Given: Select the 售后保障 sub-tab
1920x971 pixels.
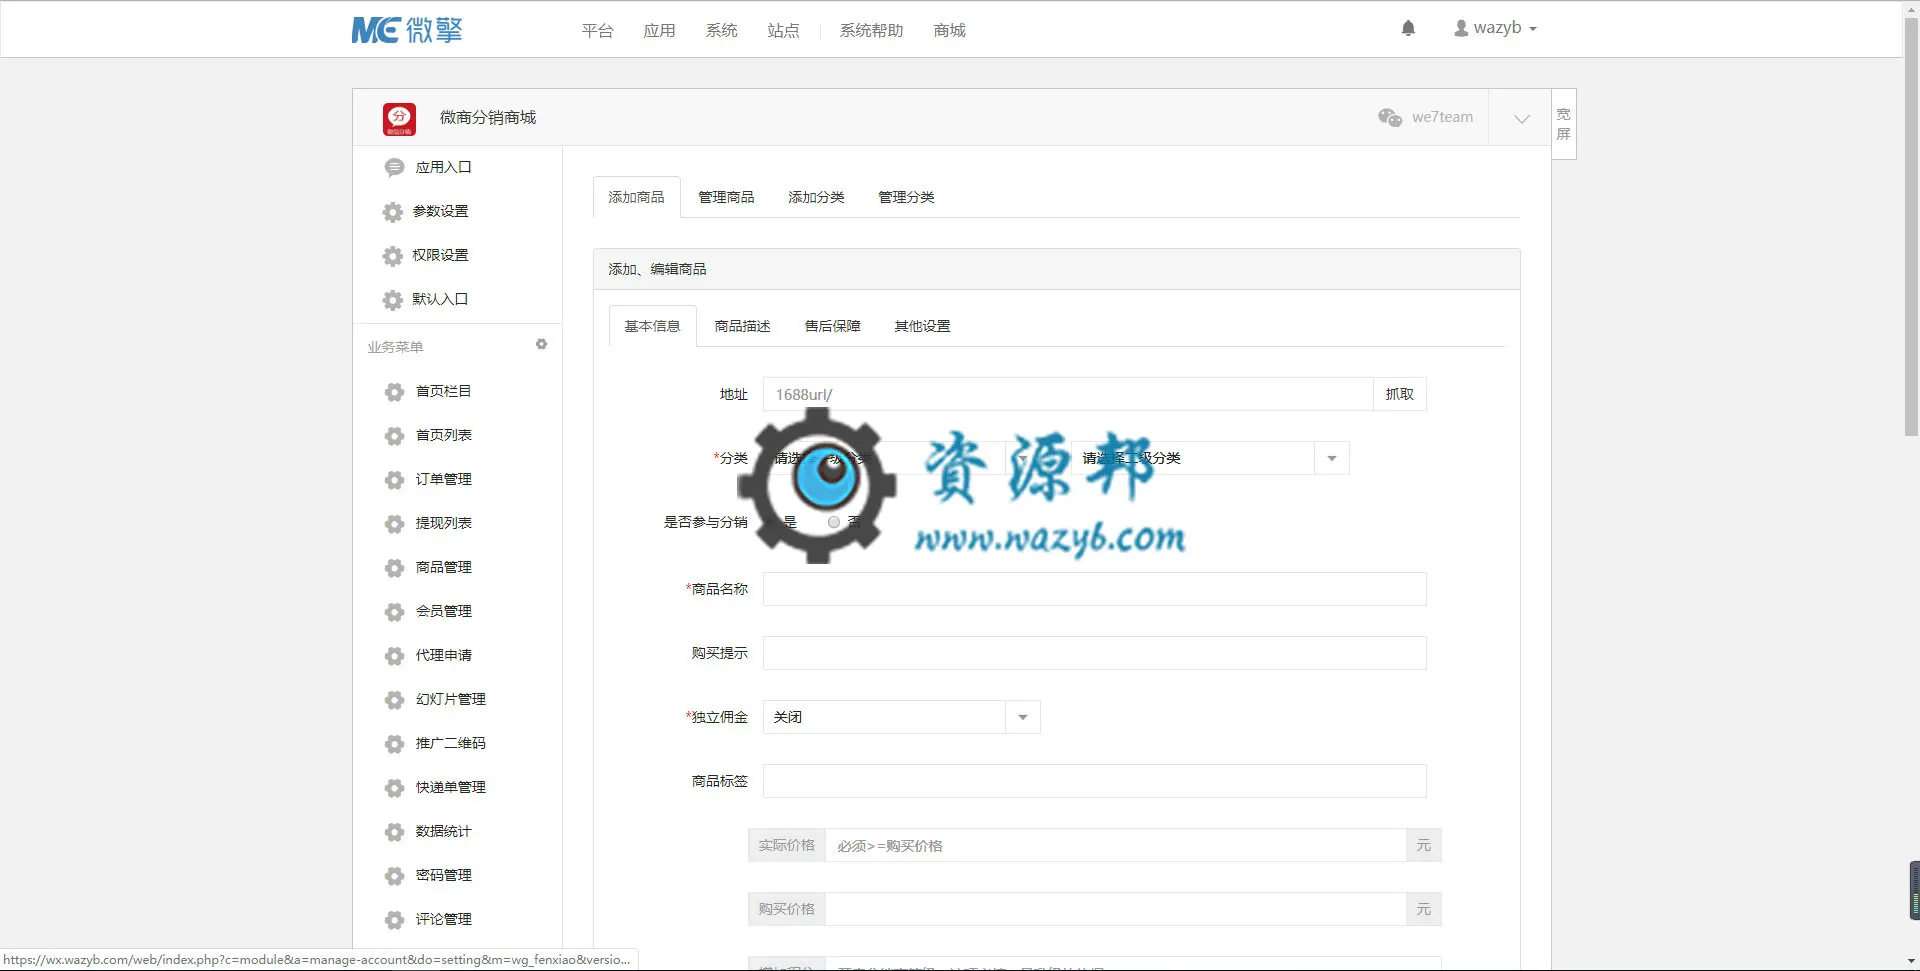Looking at the screenshot, I should click(832, 326).
